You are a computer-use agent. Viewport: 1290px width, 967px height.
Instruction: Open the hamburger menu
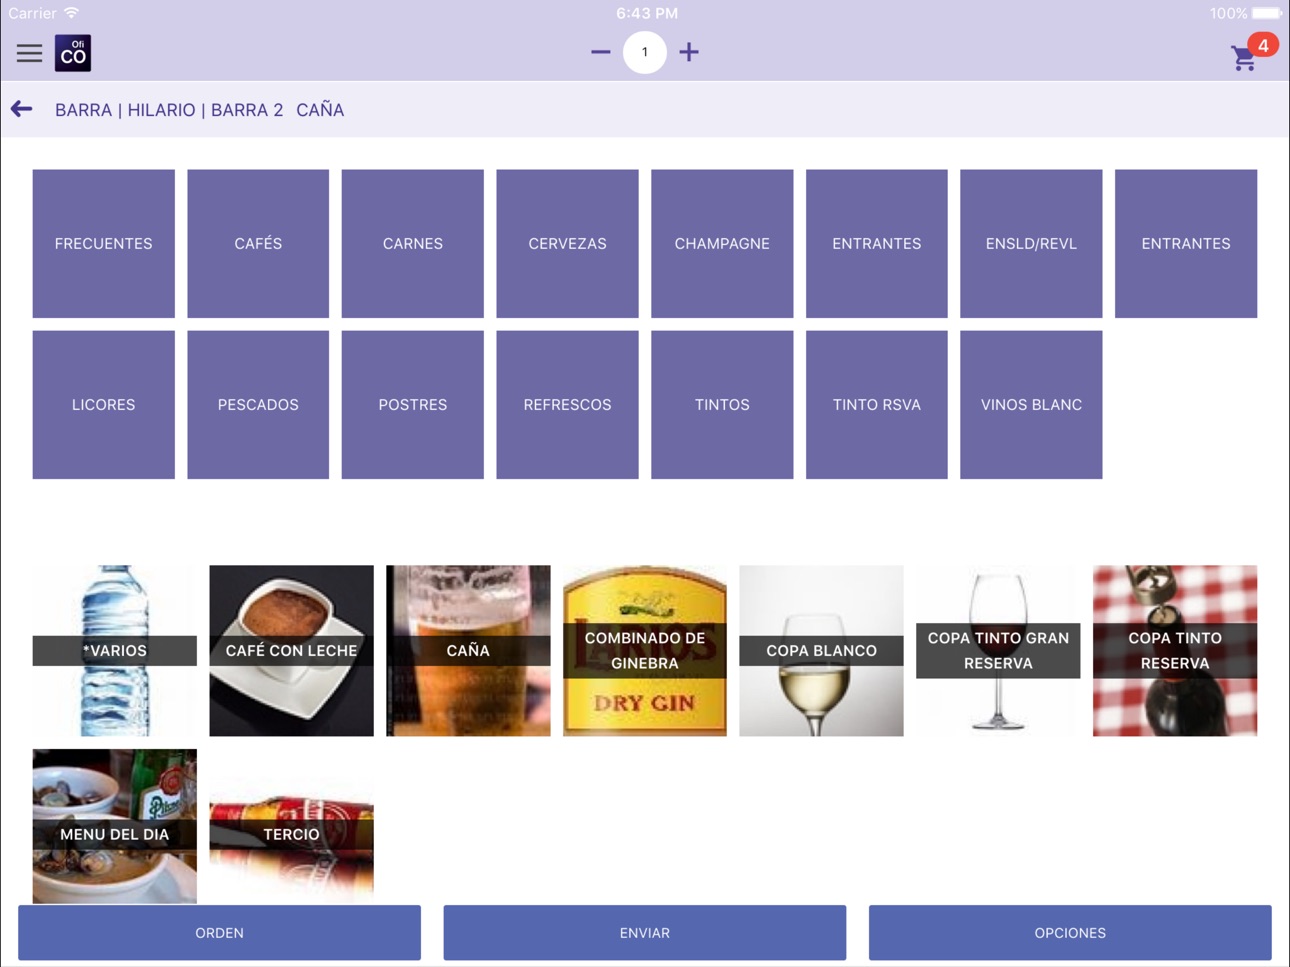click(29, 53)
